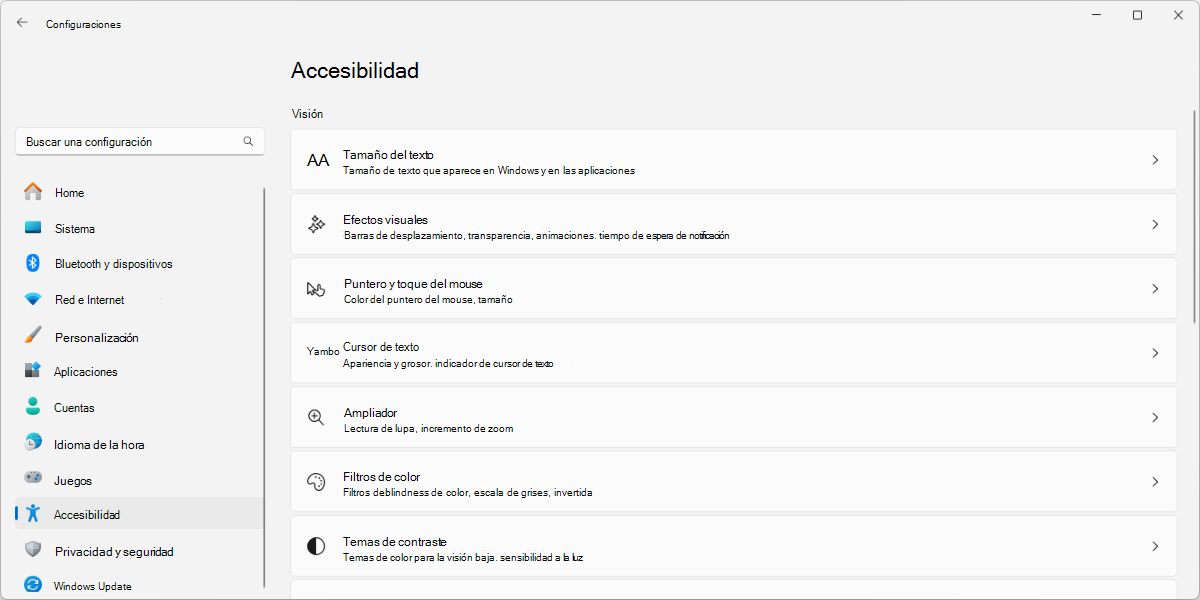Go to Home in the sidebar
The width and height of the screenshot is (1200, 600).
140,192
